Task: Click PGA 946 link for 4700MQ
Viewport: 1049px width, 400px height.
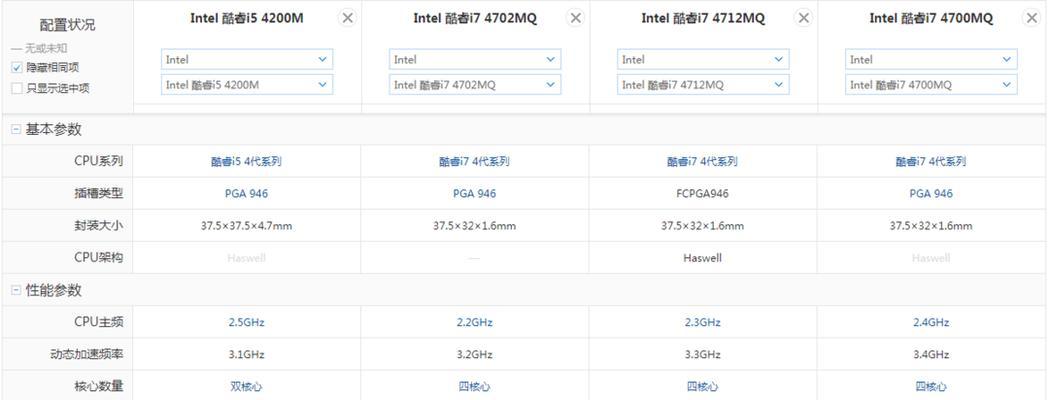Action: coord(931,193)
